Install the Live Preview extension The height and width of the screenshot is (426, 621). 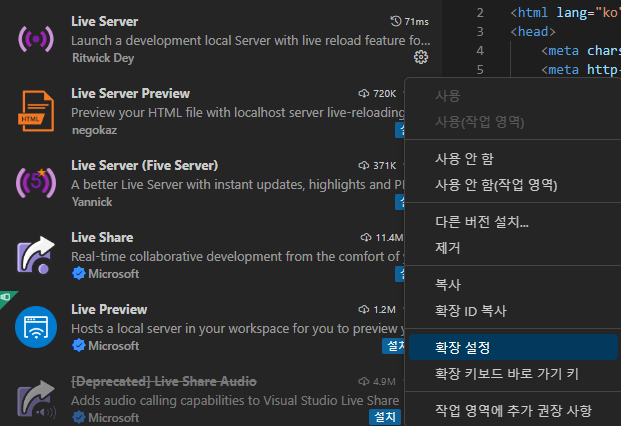coord(394,346)
